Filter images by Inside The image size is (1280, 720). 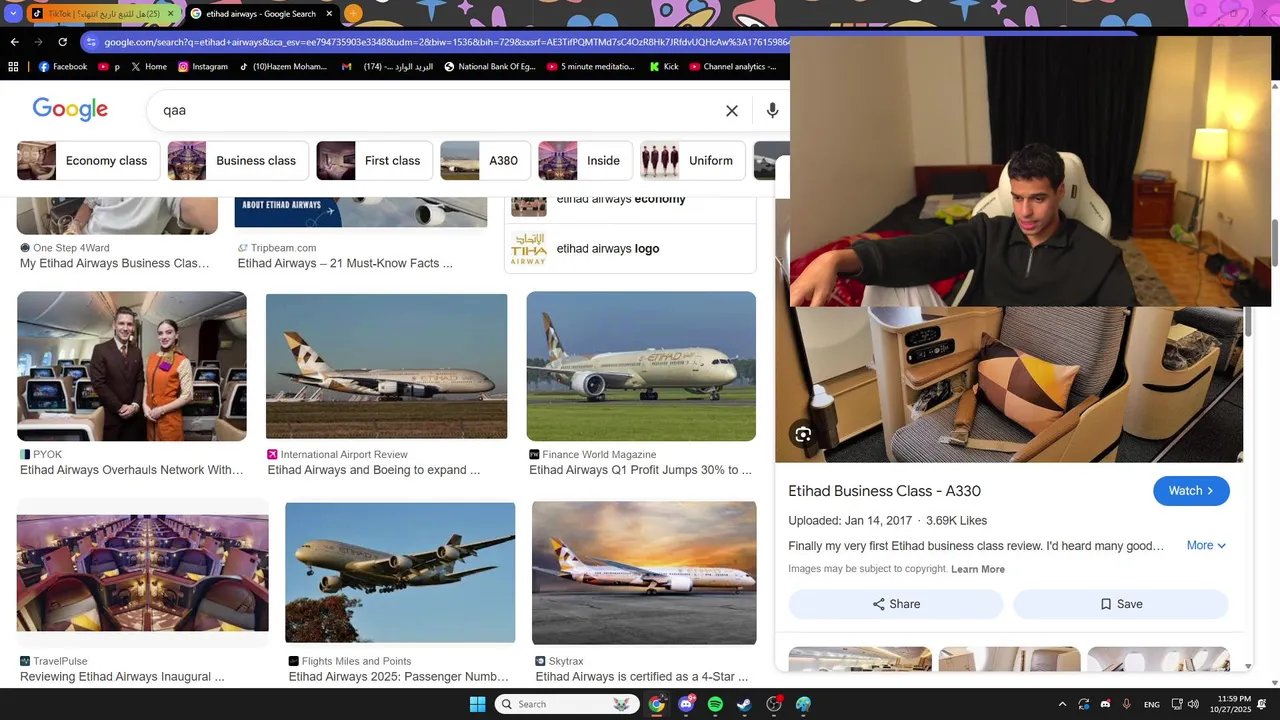coord(585,161)
